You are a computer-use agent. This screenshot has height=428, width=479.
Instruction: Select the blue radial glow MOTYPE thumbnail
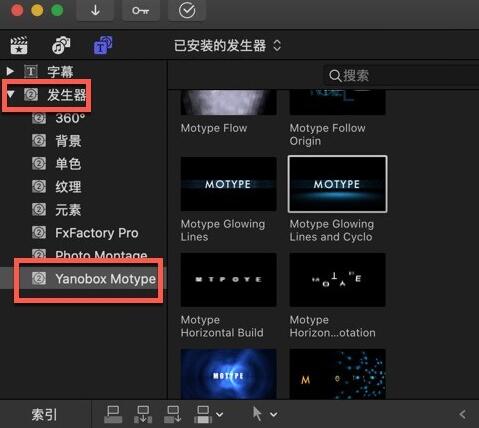(228, 374)
